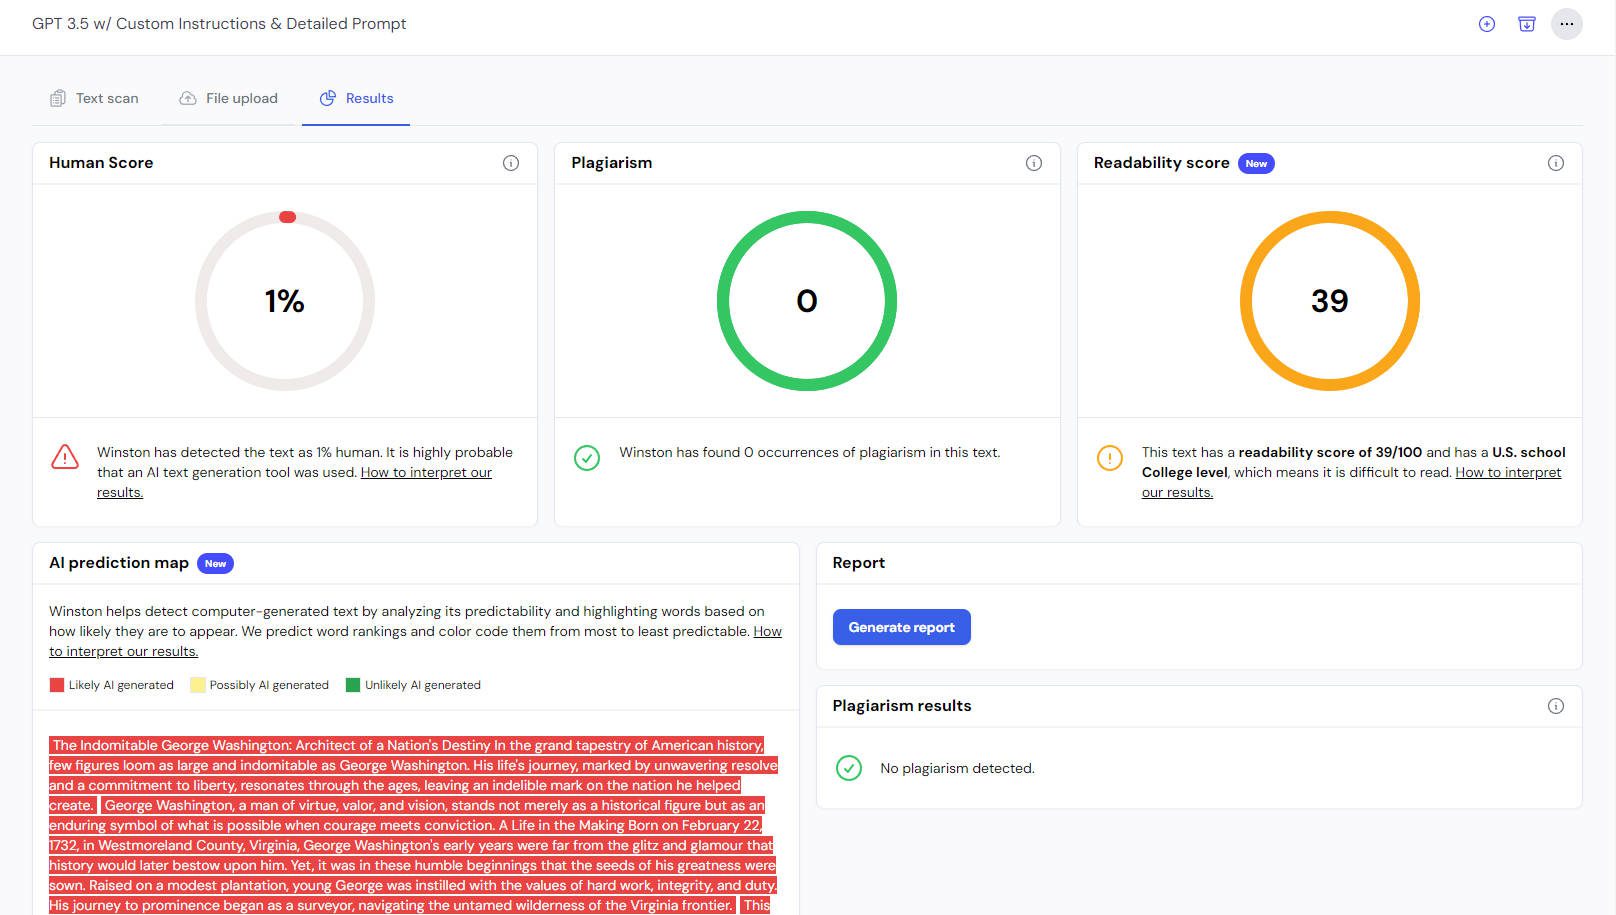Click the yellow Possibly AI generated swatch

[198, 685]
